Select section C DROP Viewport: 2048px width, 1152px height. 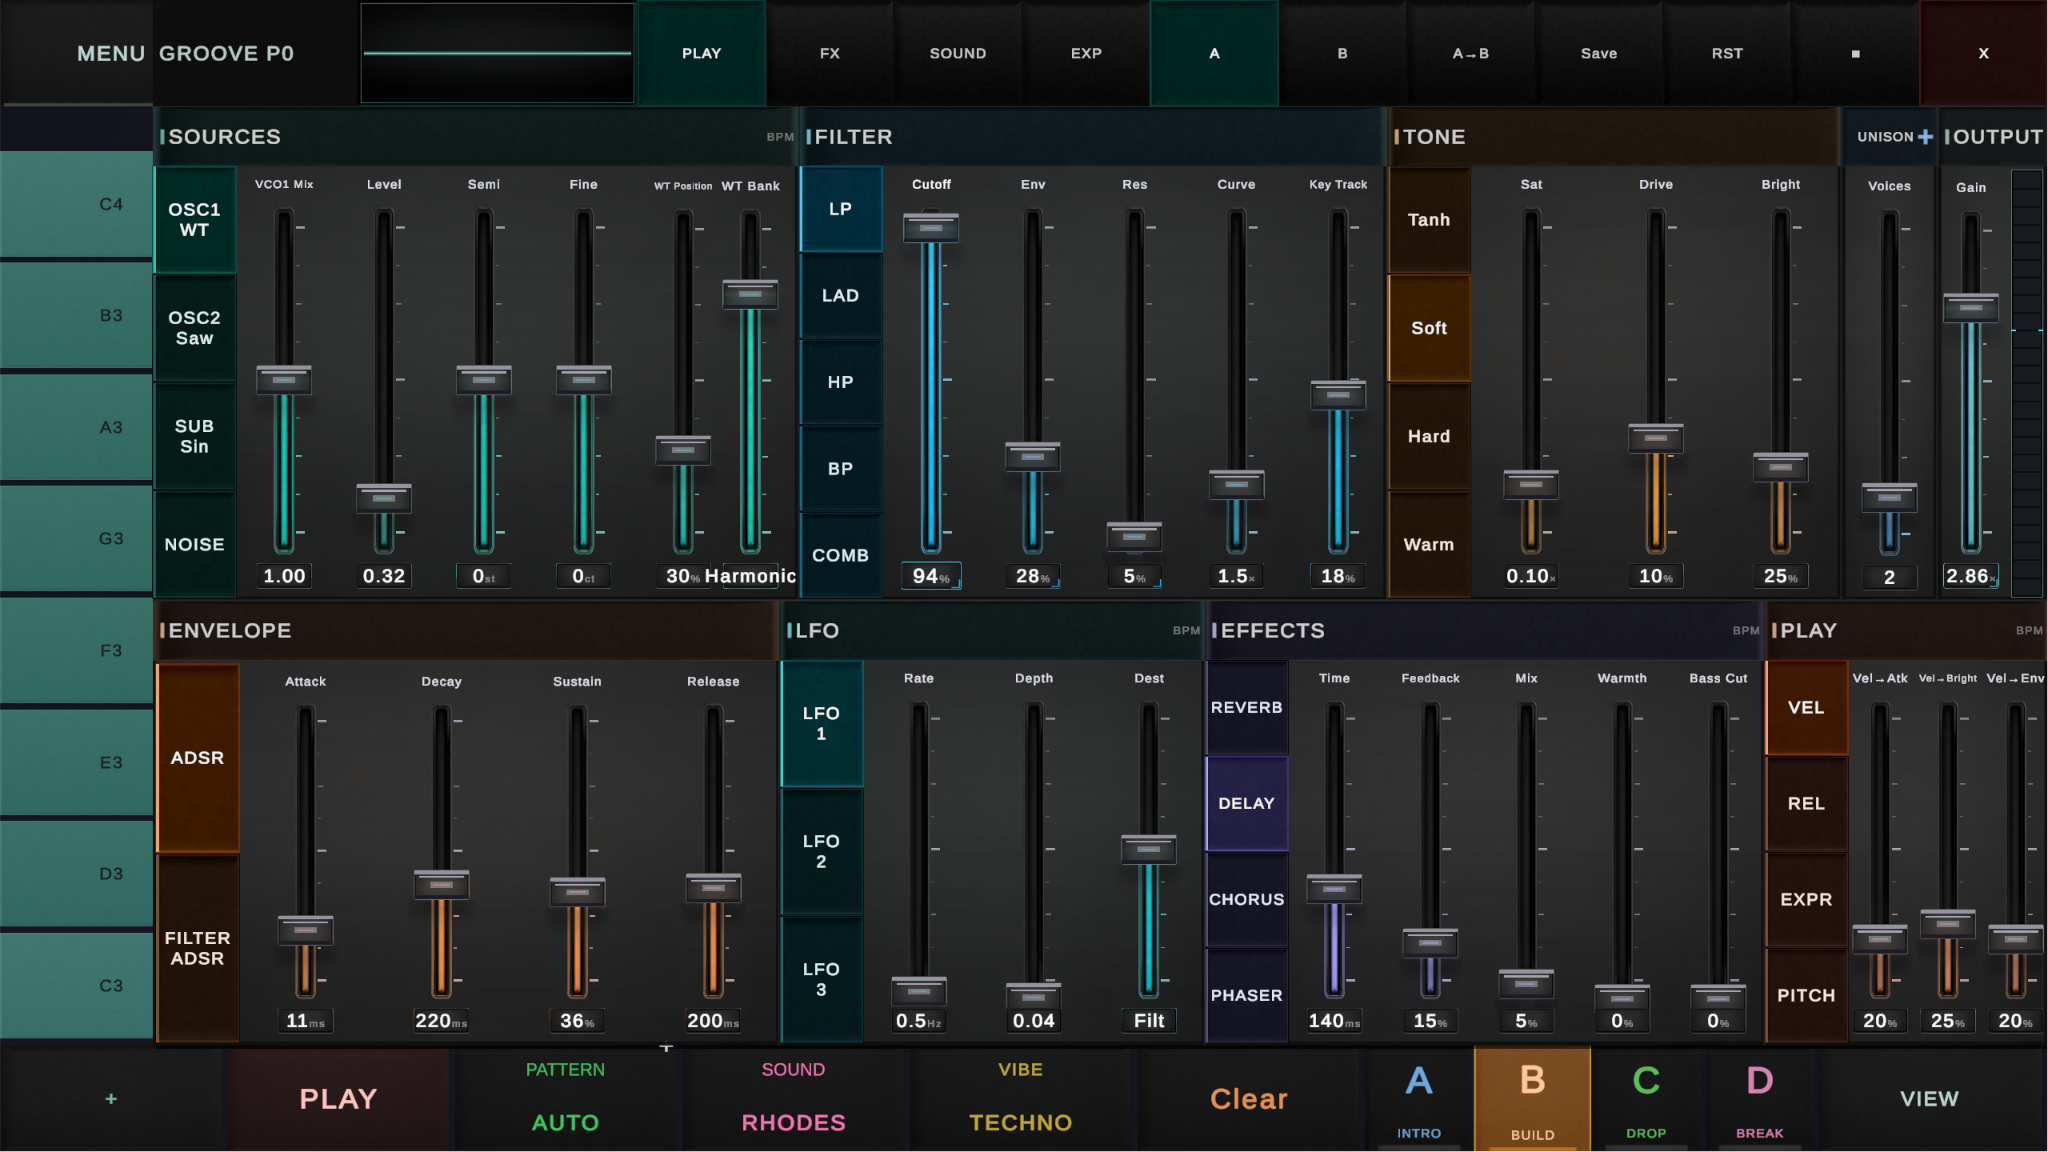(1646, 1098)
